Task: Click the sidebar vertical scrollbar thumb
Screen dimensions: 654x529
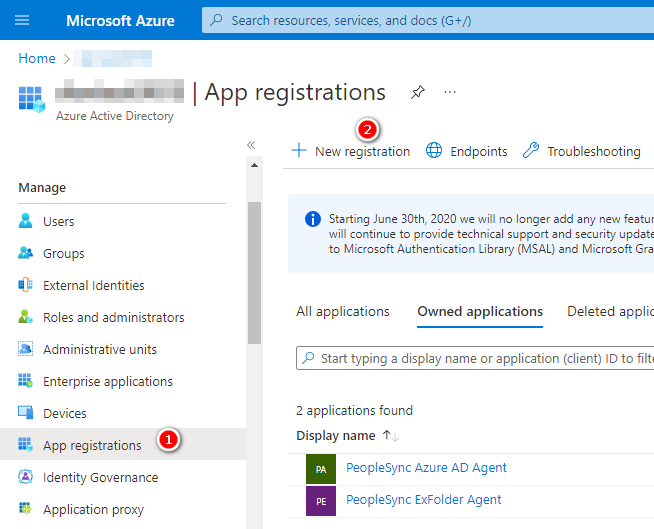Action: pos(254,273)
